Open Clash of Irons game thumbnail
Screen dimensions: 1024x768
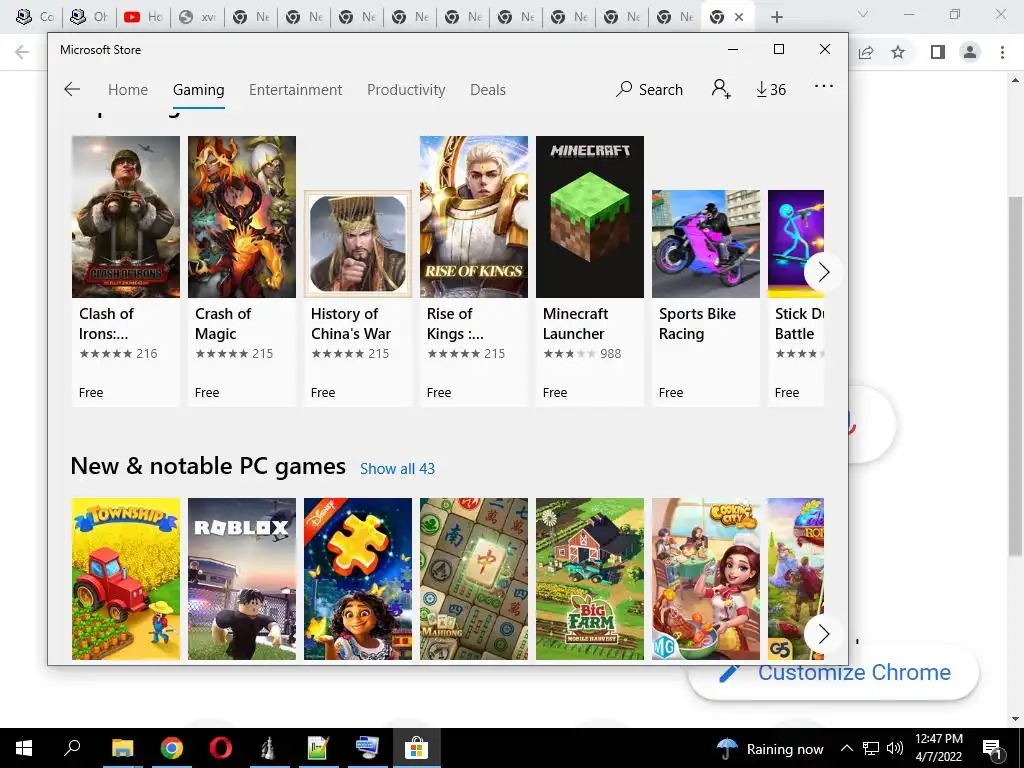126,217
